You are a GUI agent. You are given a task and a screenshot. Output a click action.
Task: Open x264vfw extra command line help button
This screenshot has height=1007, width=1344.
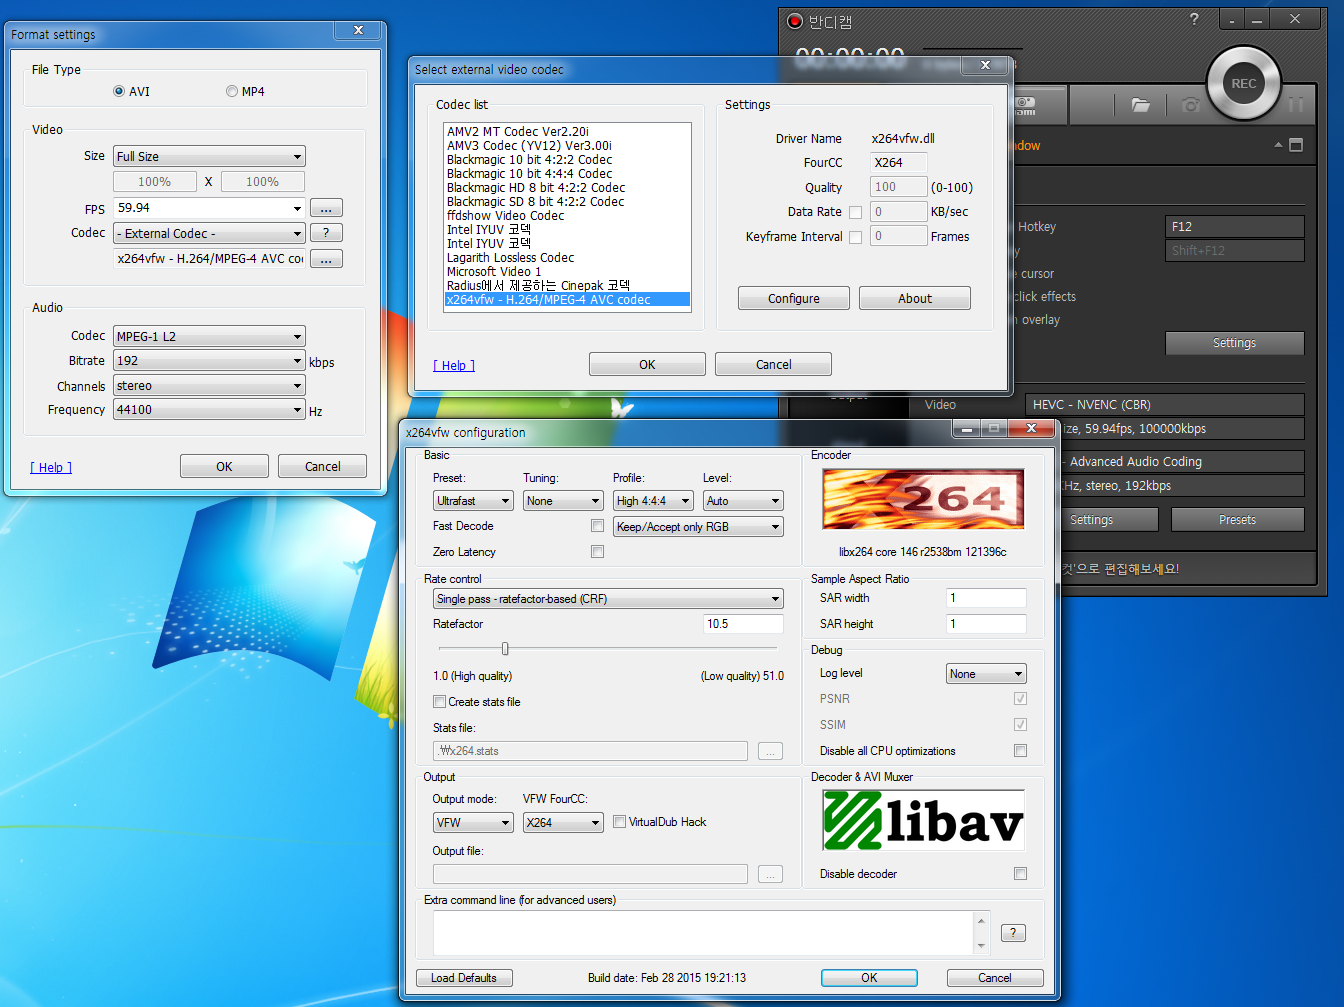click(x=1013, y=933)
